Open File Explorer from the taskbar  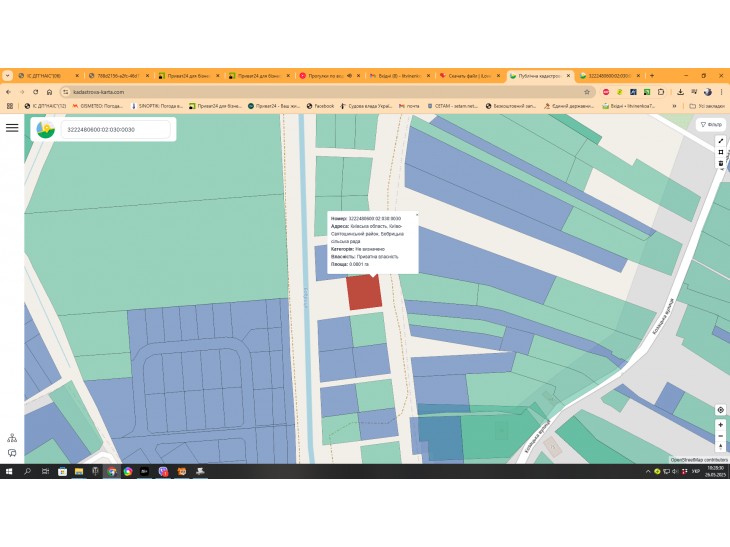[79, 472]
